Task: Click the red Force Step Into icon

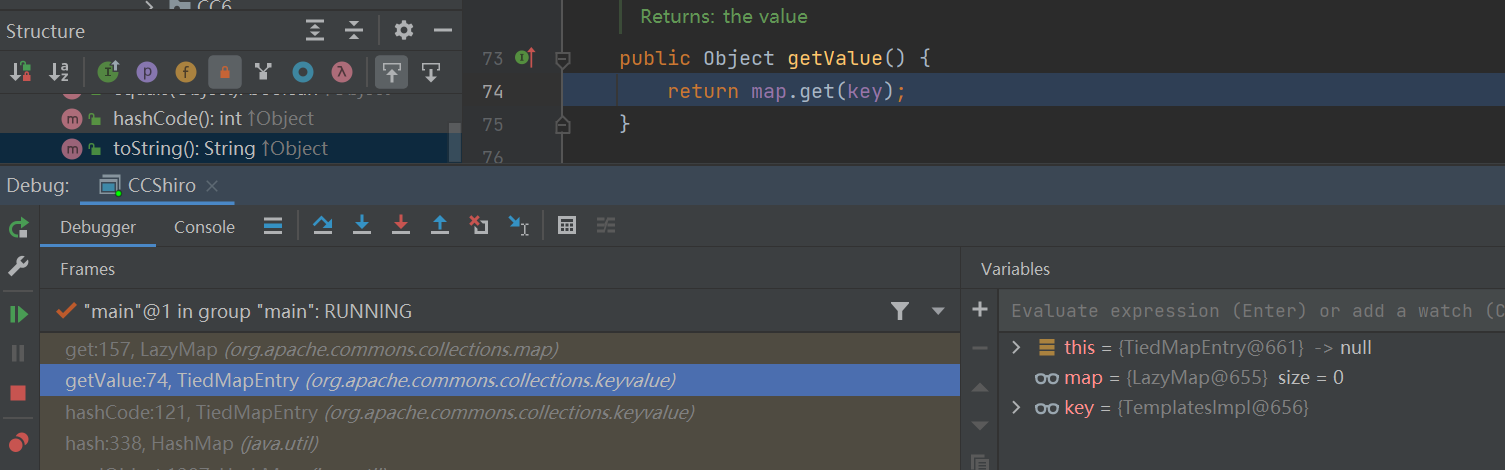Action: (x=401, y=226)
